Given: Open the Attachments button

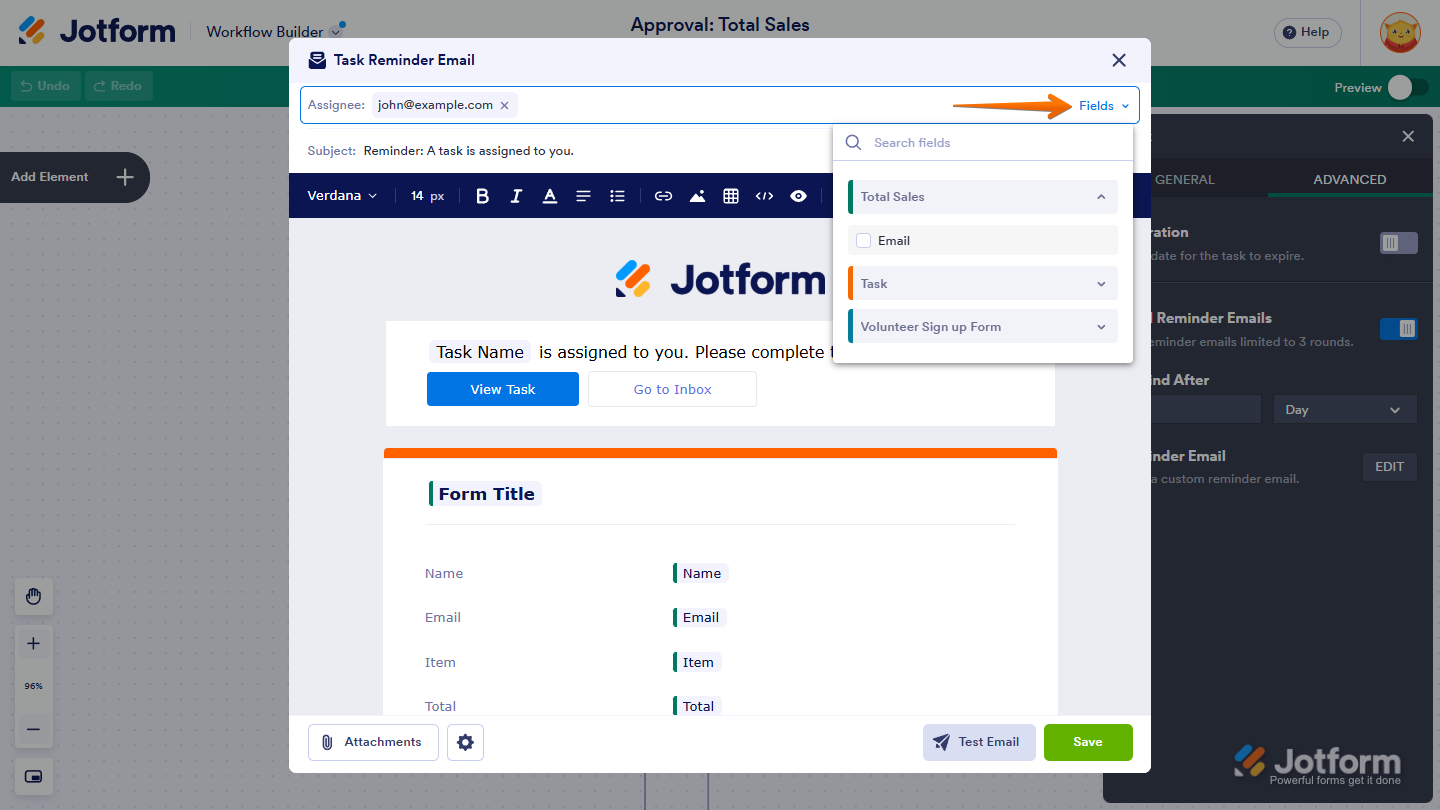Looking at the screenshot, I should pyautogui.click(x=373, y=742).
